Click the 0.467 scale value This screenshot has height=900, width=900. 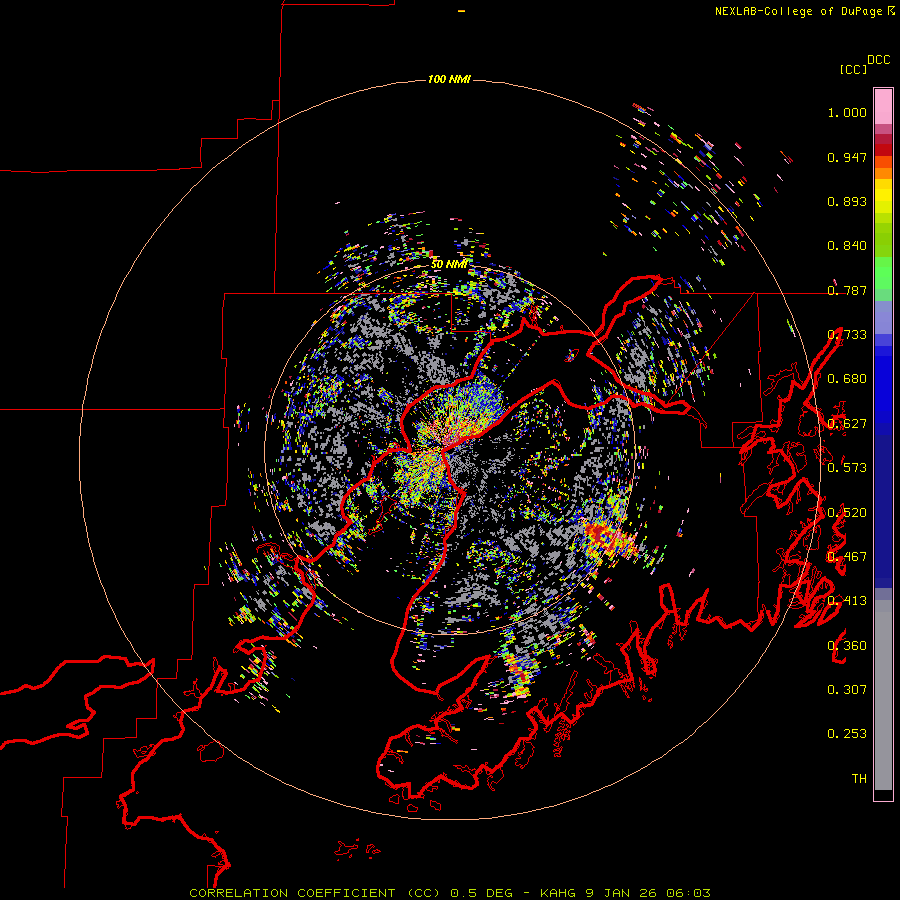pos(847,557)
